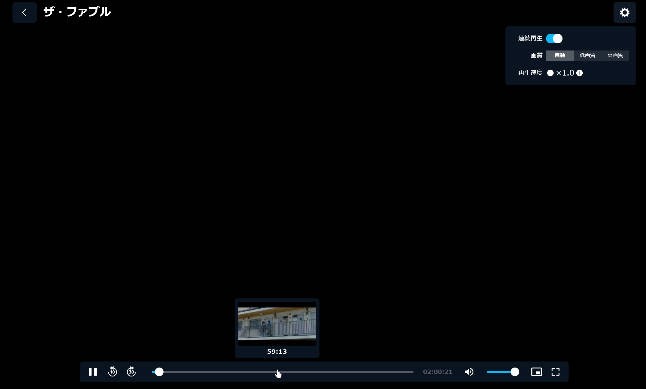Enter fullscreen mode
Viewport: 646px width, 389px height.
(556, 372)
